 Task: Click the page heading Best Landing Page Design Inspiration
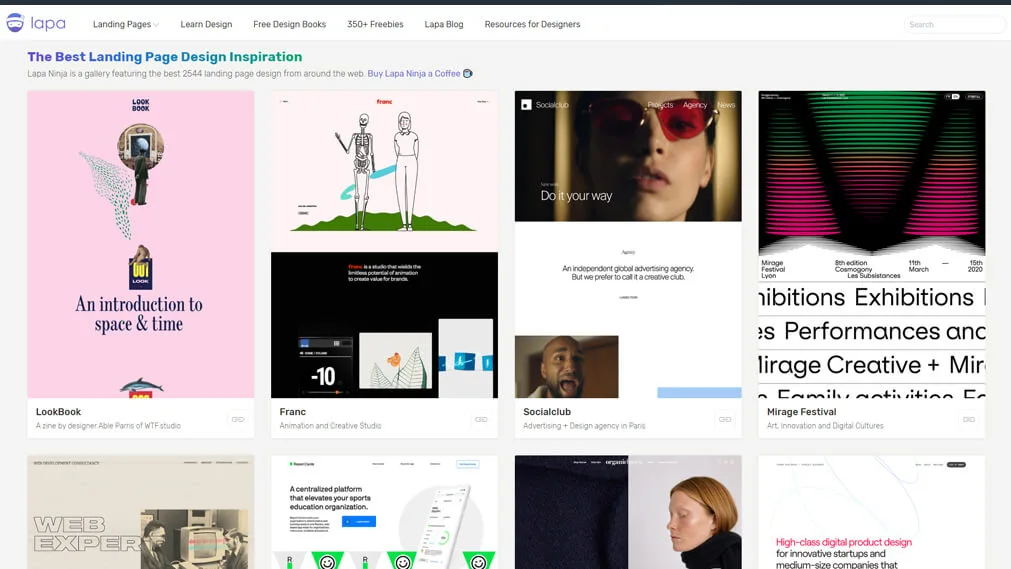point(164,57)
